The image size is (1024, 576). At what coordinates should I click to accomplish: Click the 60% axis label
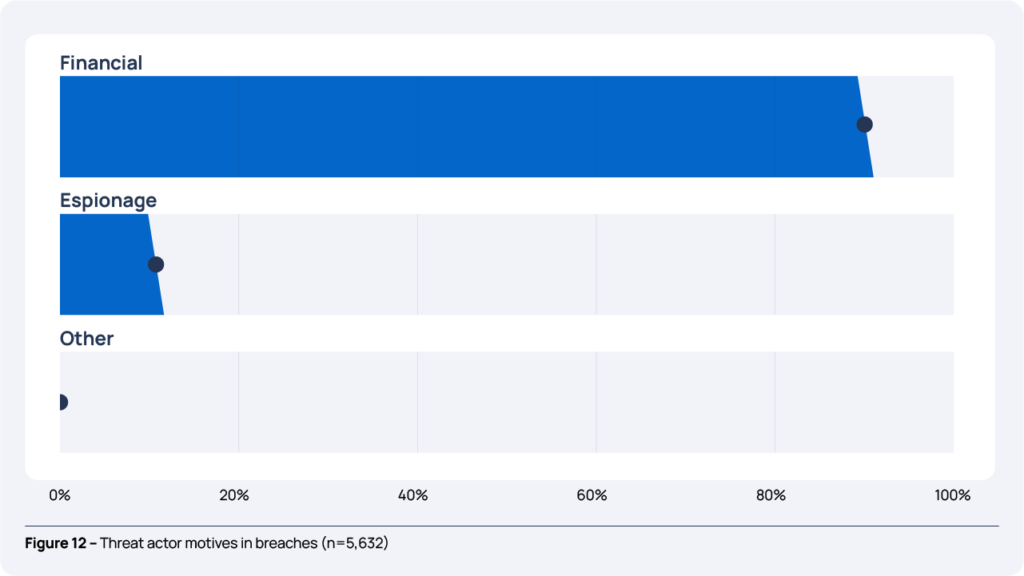592,495
